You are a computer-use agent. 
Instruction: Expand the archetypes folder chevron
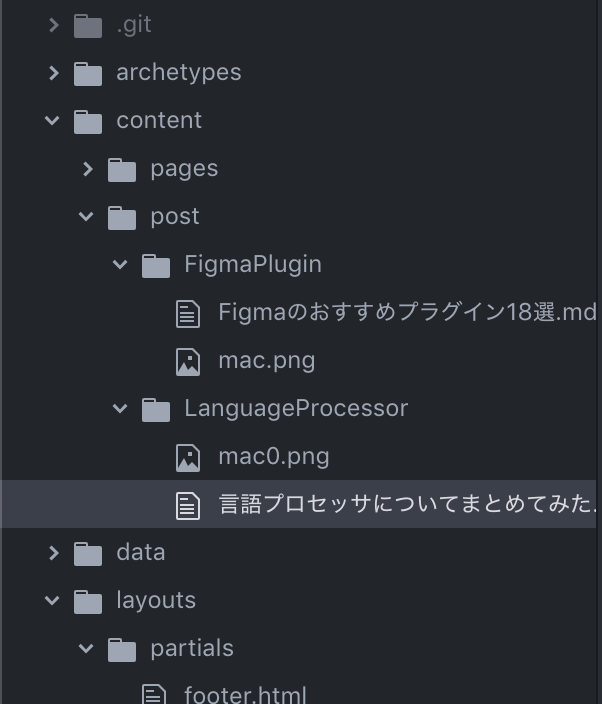click(x=54, y=73)
